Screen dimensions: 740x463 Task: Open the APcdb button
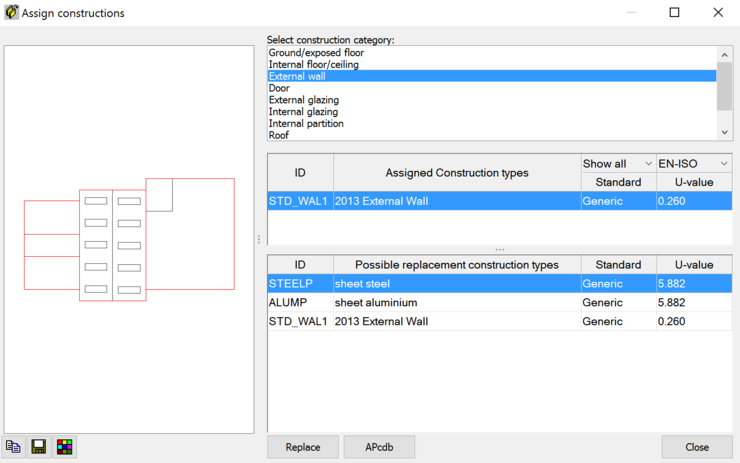click(x=379, y=447)
